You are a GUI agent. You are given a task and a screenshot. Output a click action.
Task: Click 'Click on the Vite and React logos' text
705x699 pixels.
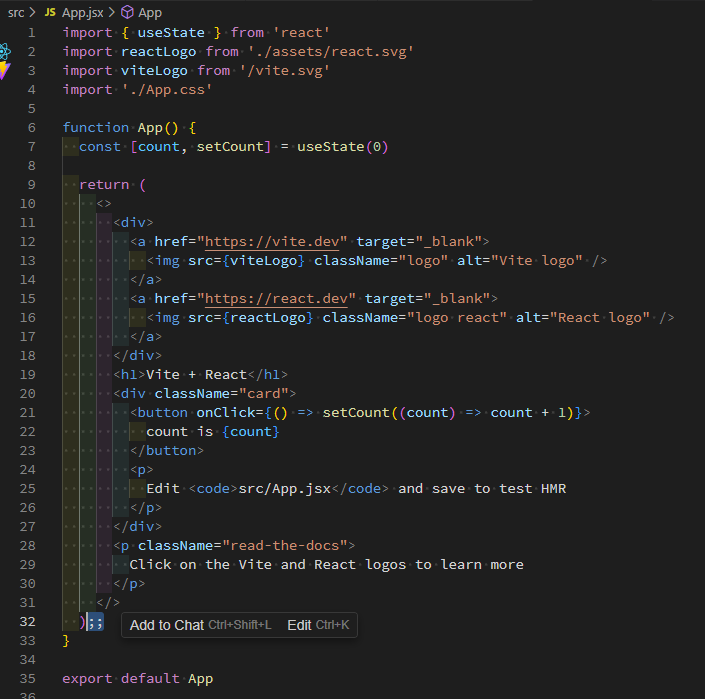point(268,565)
